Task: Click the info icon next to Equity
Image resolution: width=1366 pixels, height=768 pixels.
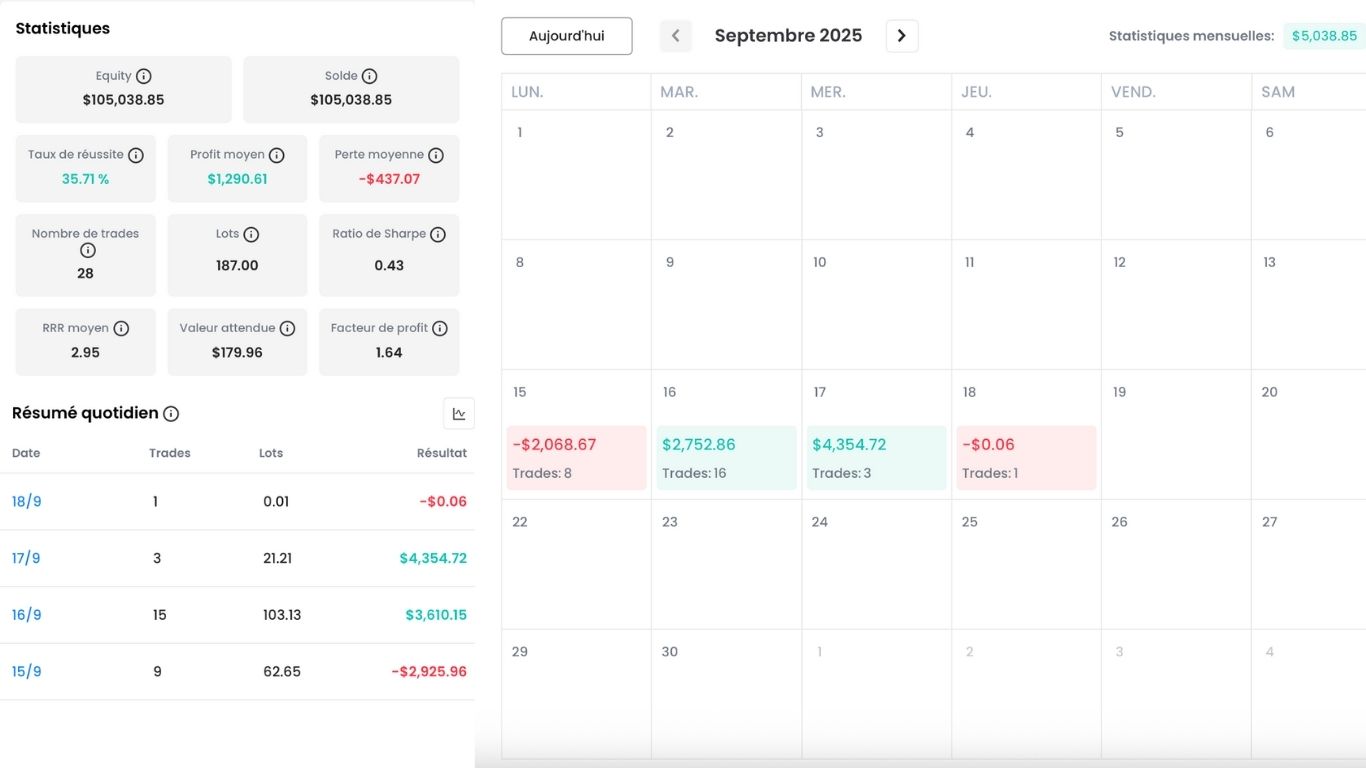Action: pos(144,76)
